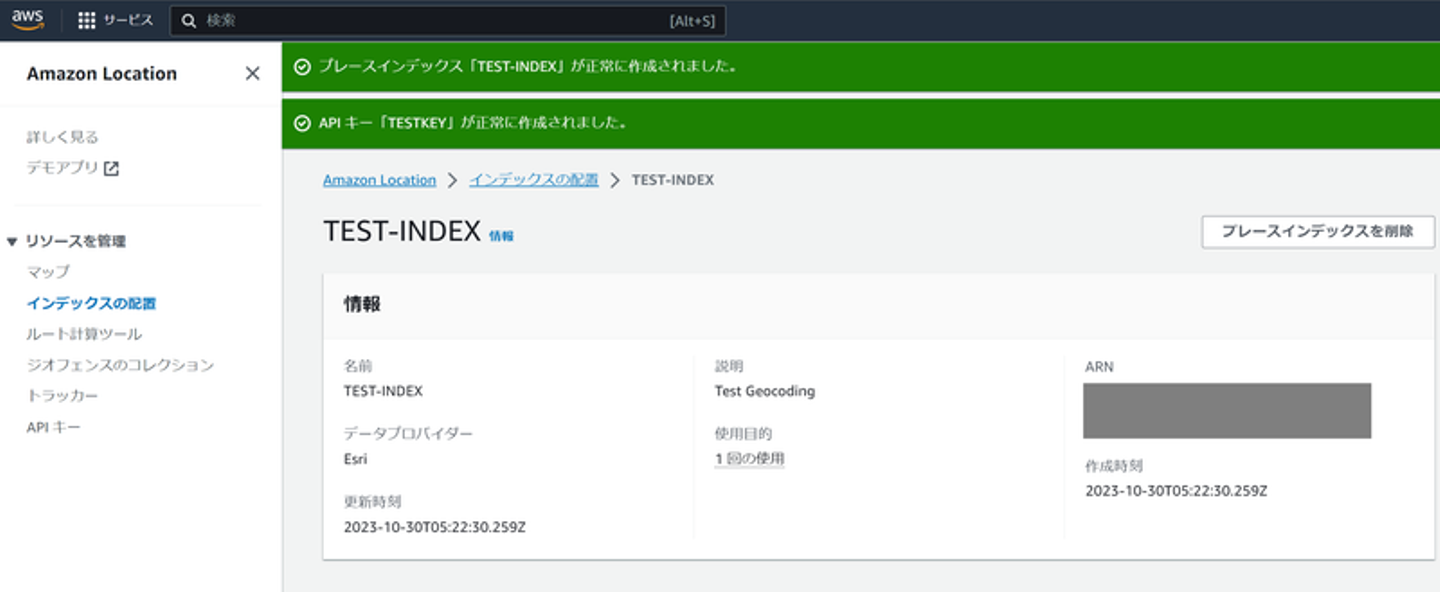This screenshot has height=592, width=1440.
Task: Focus the top search field
Action: coord(447,21)
